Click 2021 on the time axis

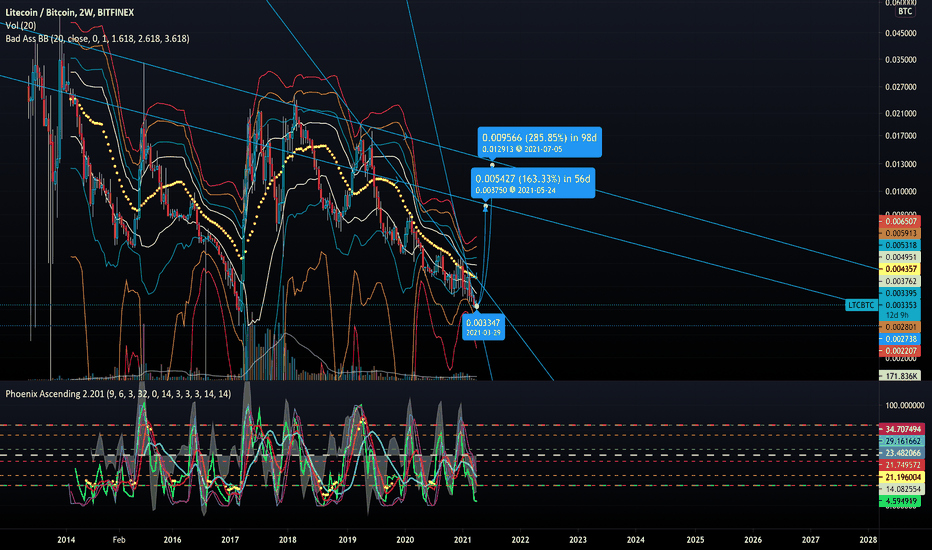pyautogui.click(x=462, y=540)
